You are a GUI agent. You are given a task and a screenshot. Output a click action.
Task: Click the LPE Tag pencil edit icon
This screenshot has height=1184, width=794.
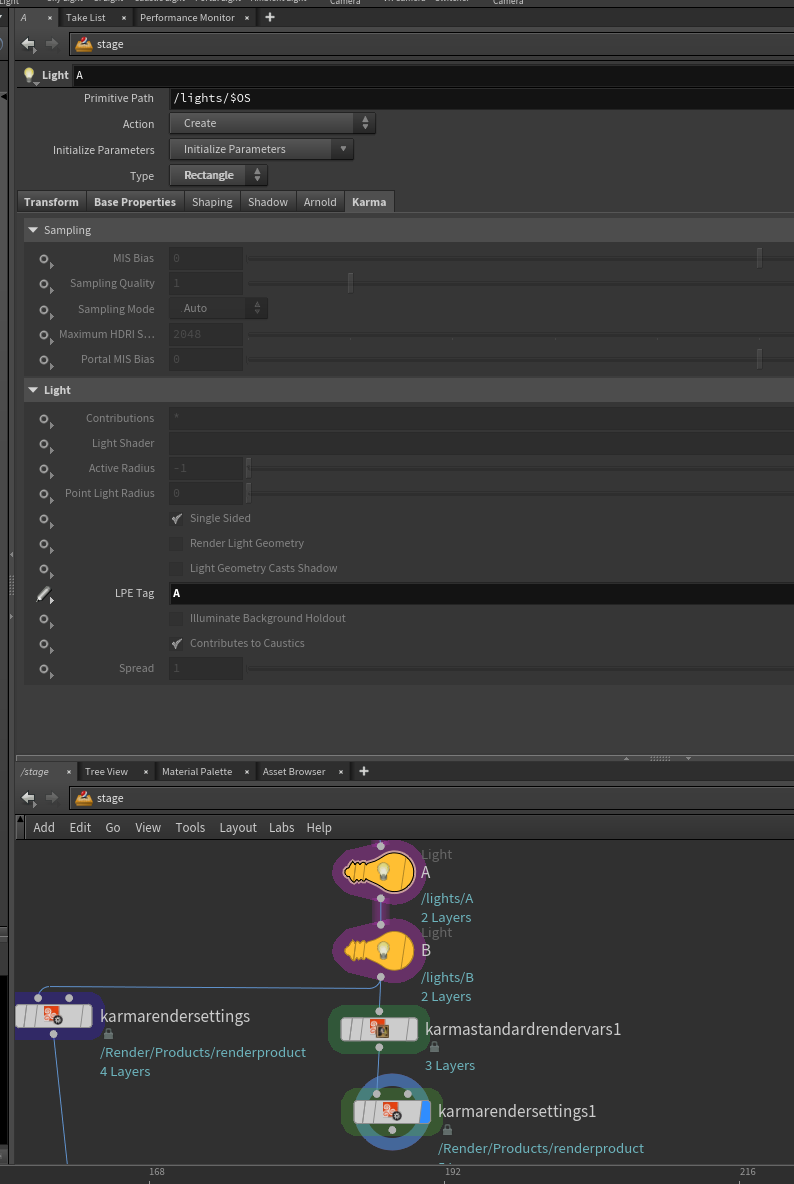pos(45,595)
